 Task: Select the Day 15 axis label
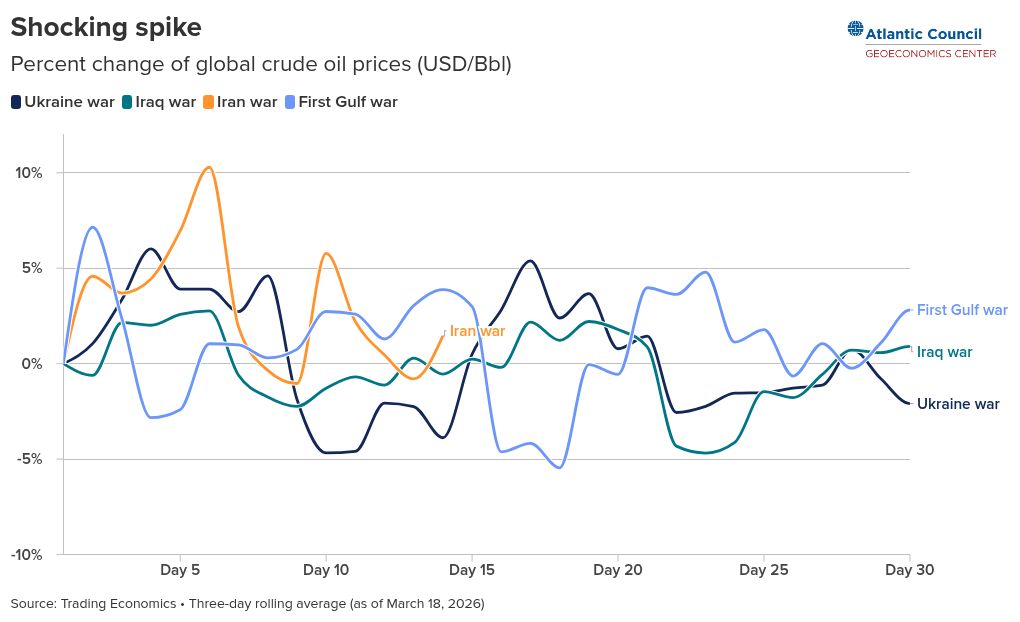[472, 570]
